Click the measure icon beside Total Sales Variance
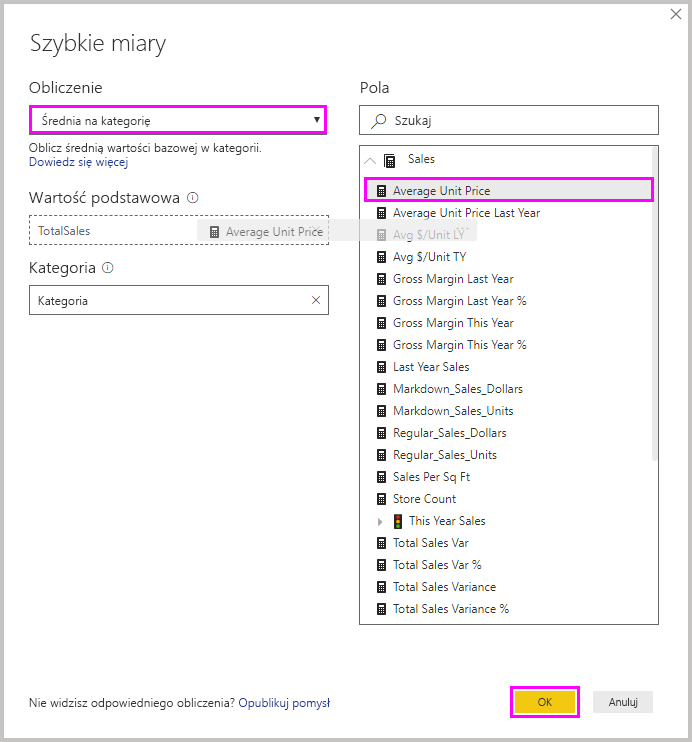692x742 pixels. point(381,587)
